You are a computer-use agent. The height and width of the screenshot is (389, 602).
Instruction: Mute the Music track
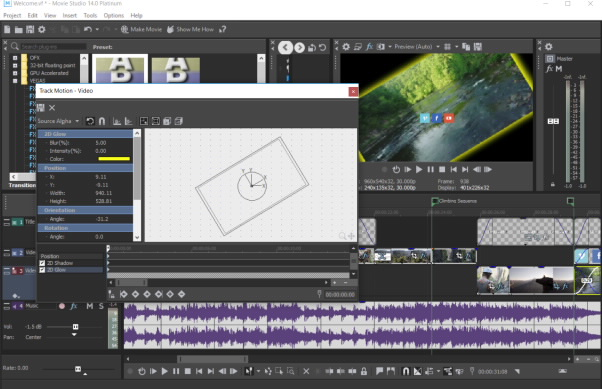point(89,306)
